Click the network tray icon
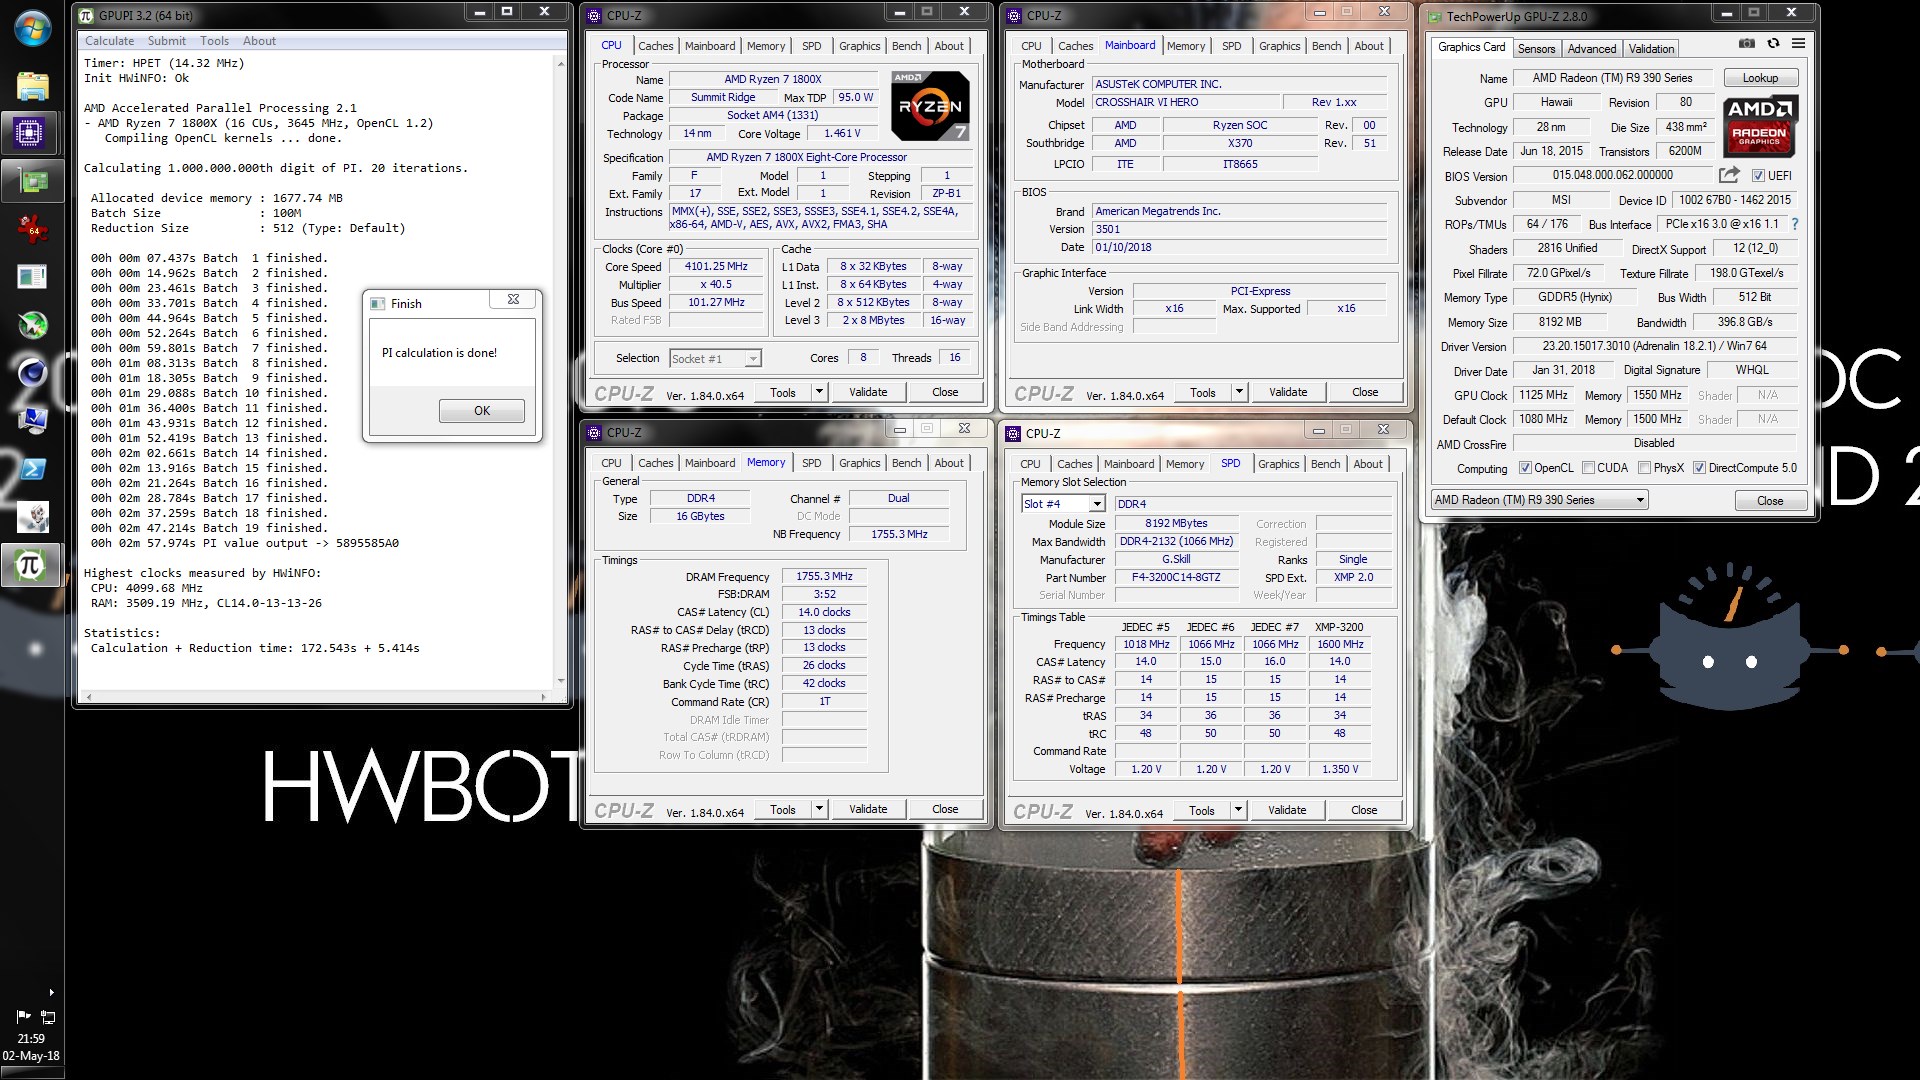1920x1080 pixels. point(47,1016)
